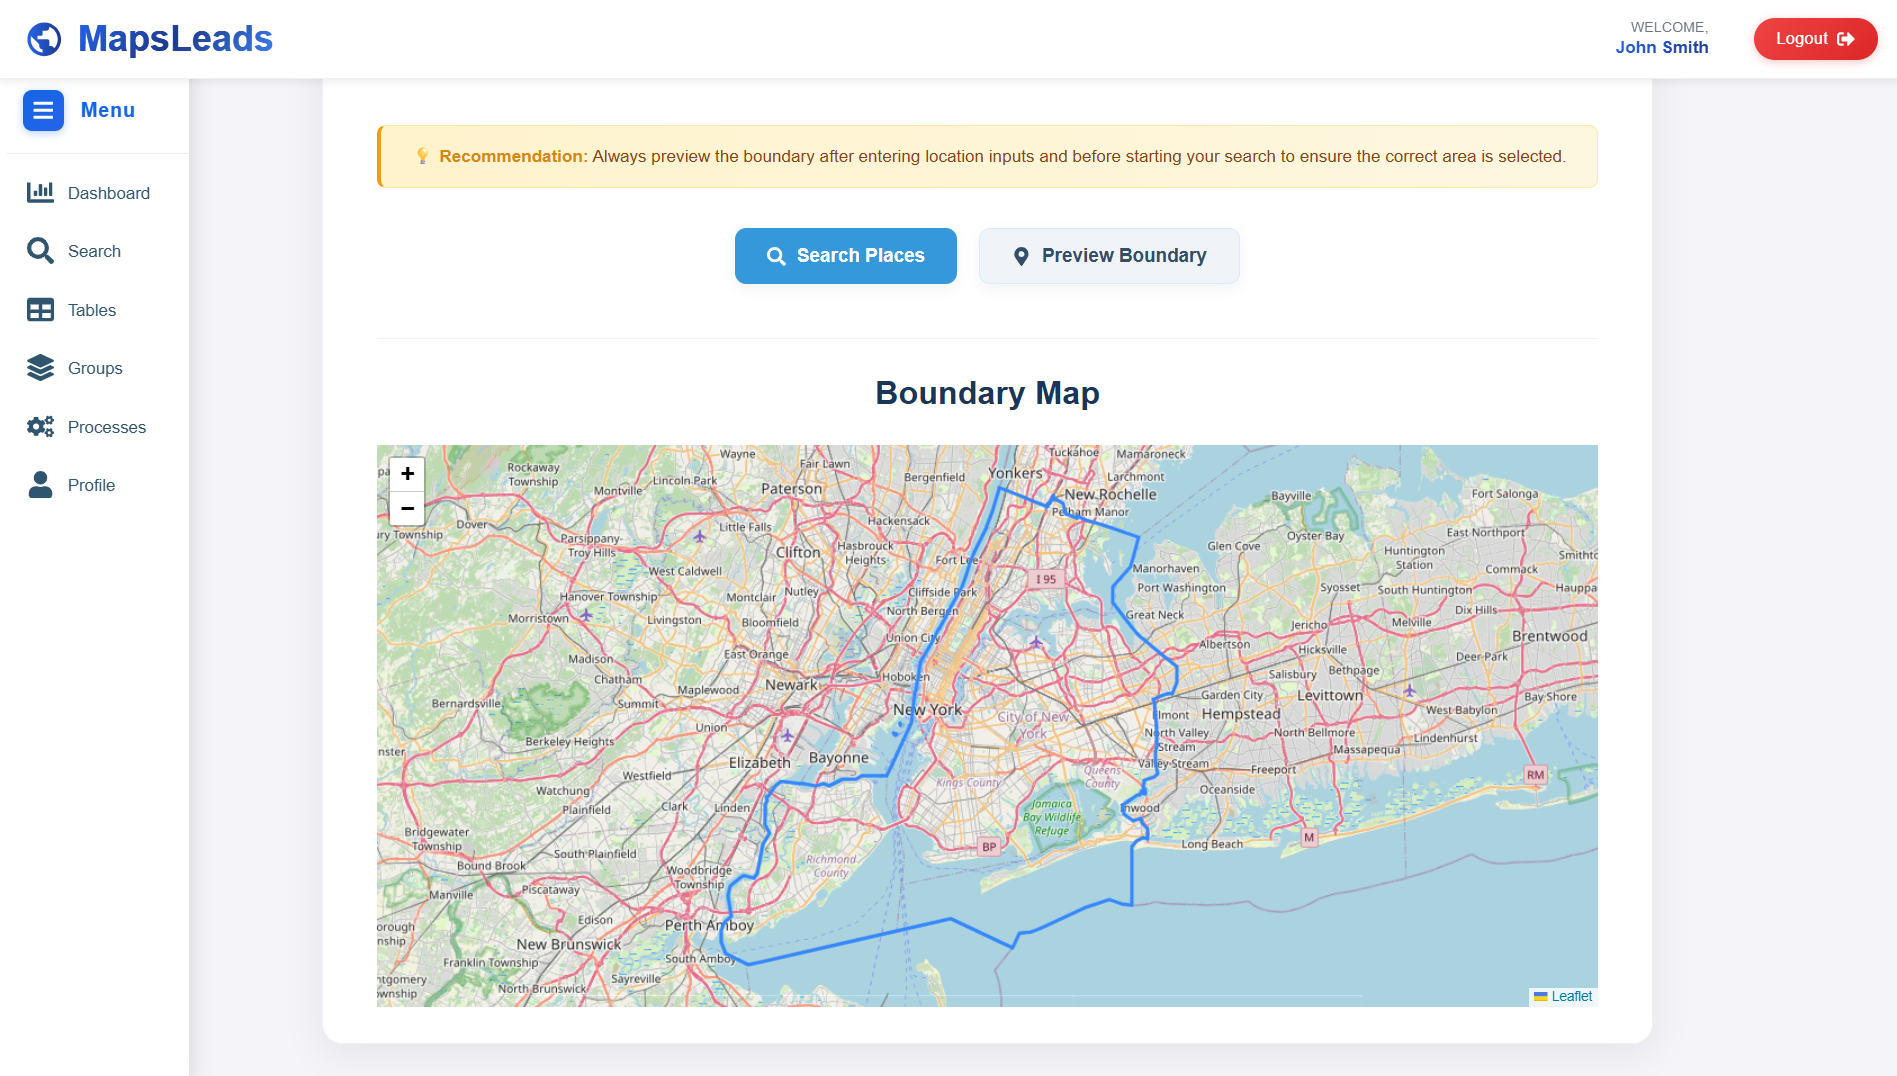The height and width of the screenshot is (1076, 1897).
Task: Click the Long Beach label on map
Action: tap(1212, 844)
